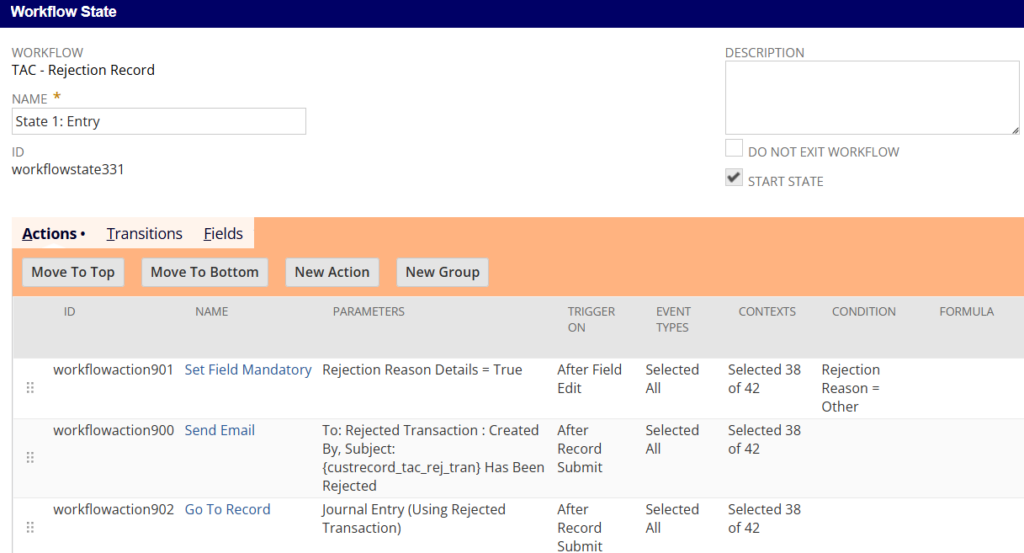Create a New Group
Image resolution: width=1024 pixels, height=553 pixels.
[x=443, y=272]
